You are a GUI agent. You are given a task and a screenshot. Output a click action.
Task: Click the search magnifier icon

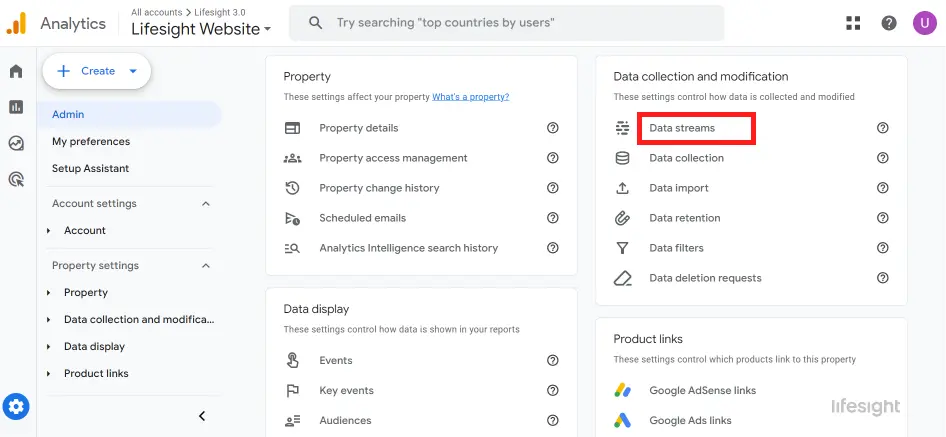pos(315,23)
